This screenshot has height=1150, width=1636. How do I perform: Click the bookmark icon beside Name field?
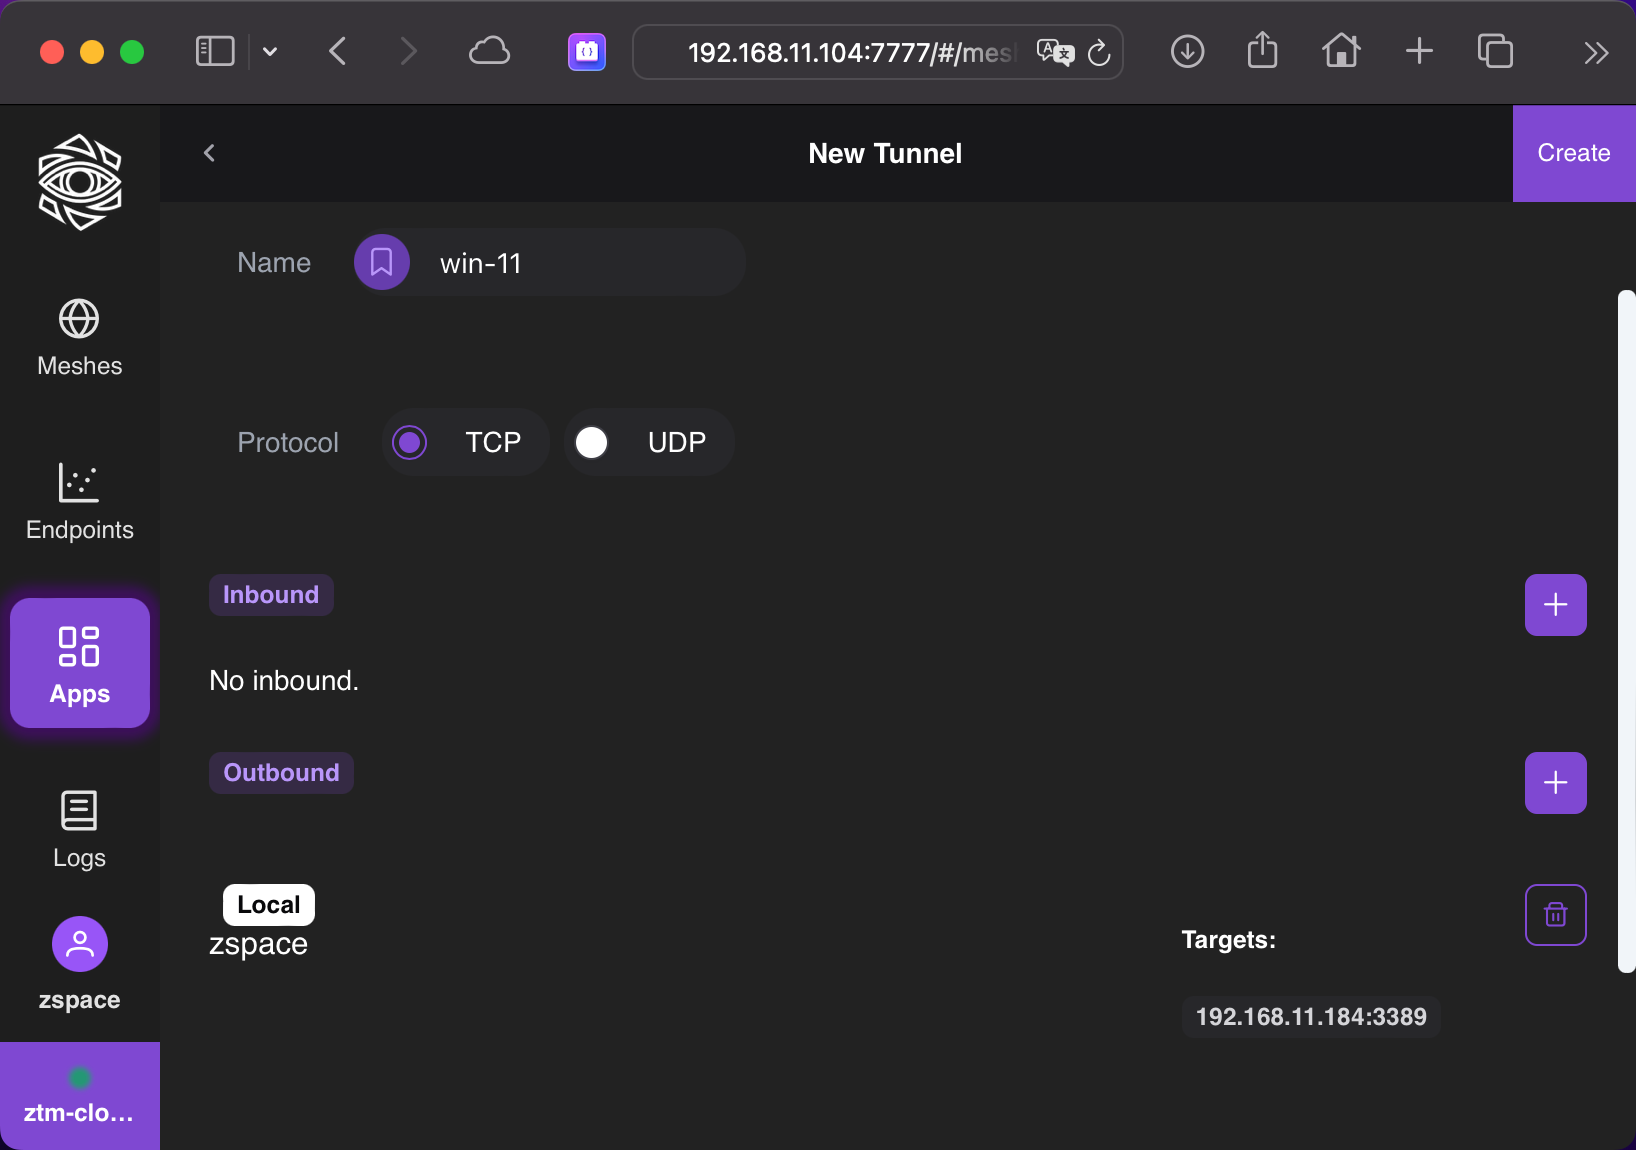point(381,262)
